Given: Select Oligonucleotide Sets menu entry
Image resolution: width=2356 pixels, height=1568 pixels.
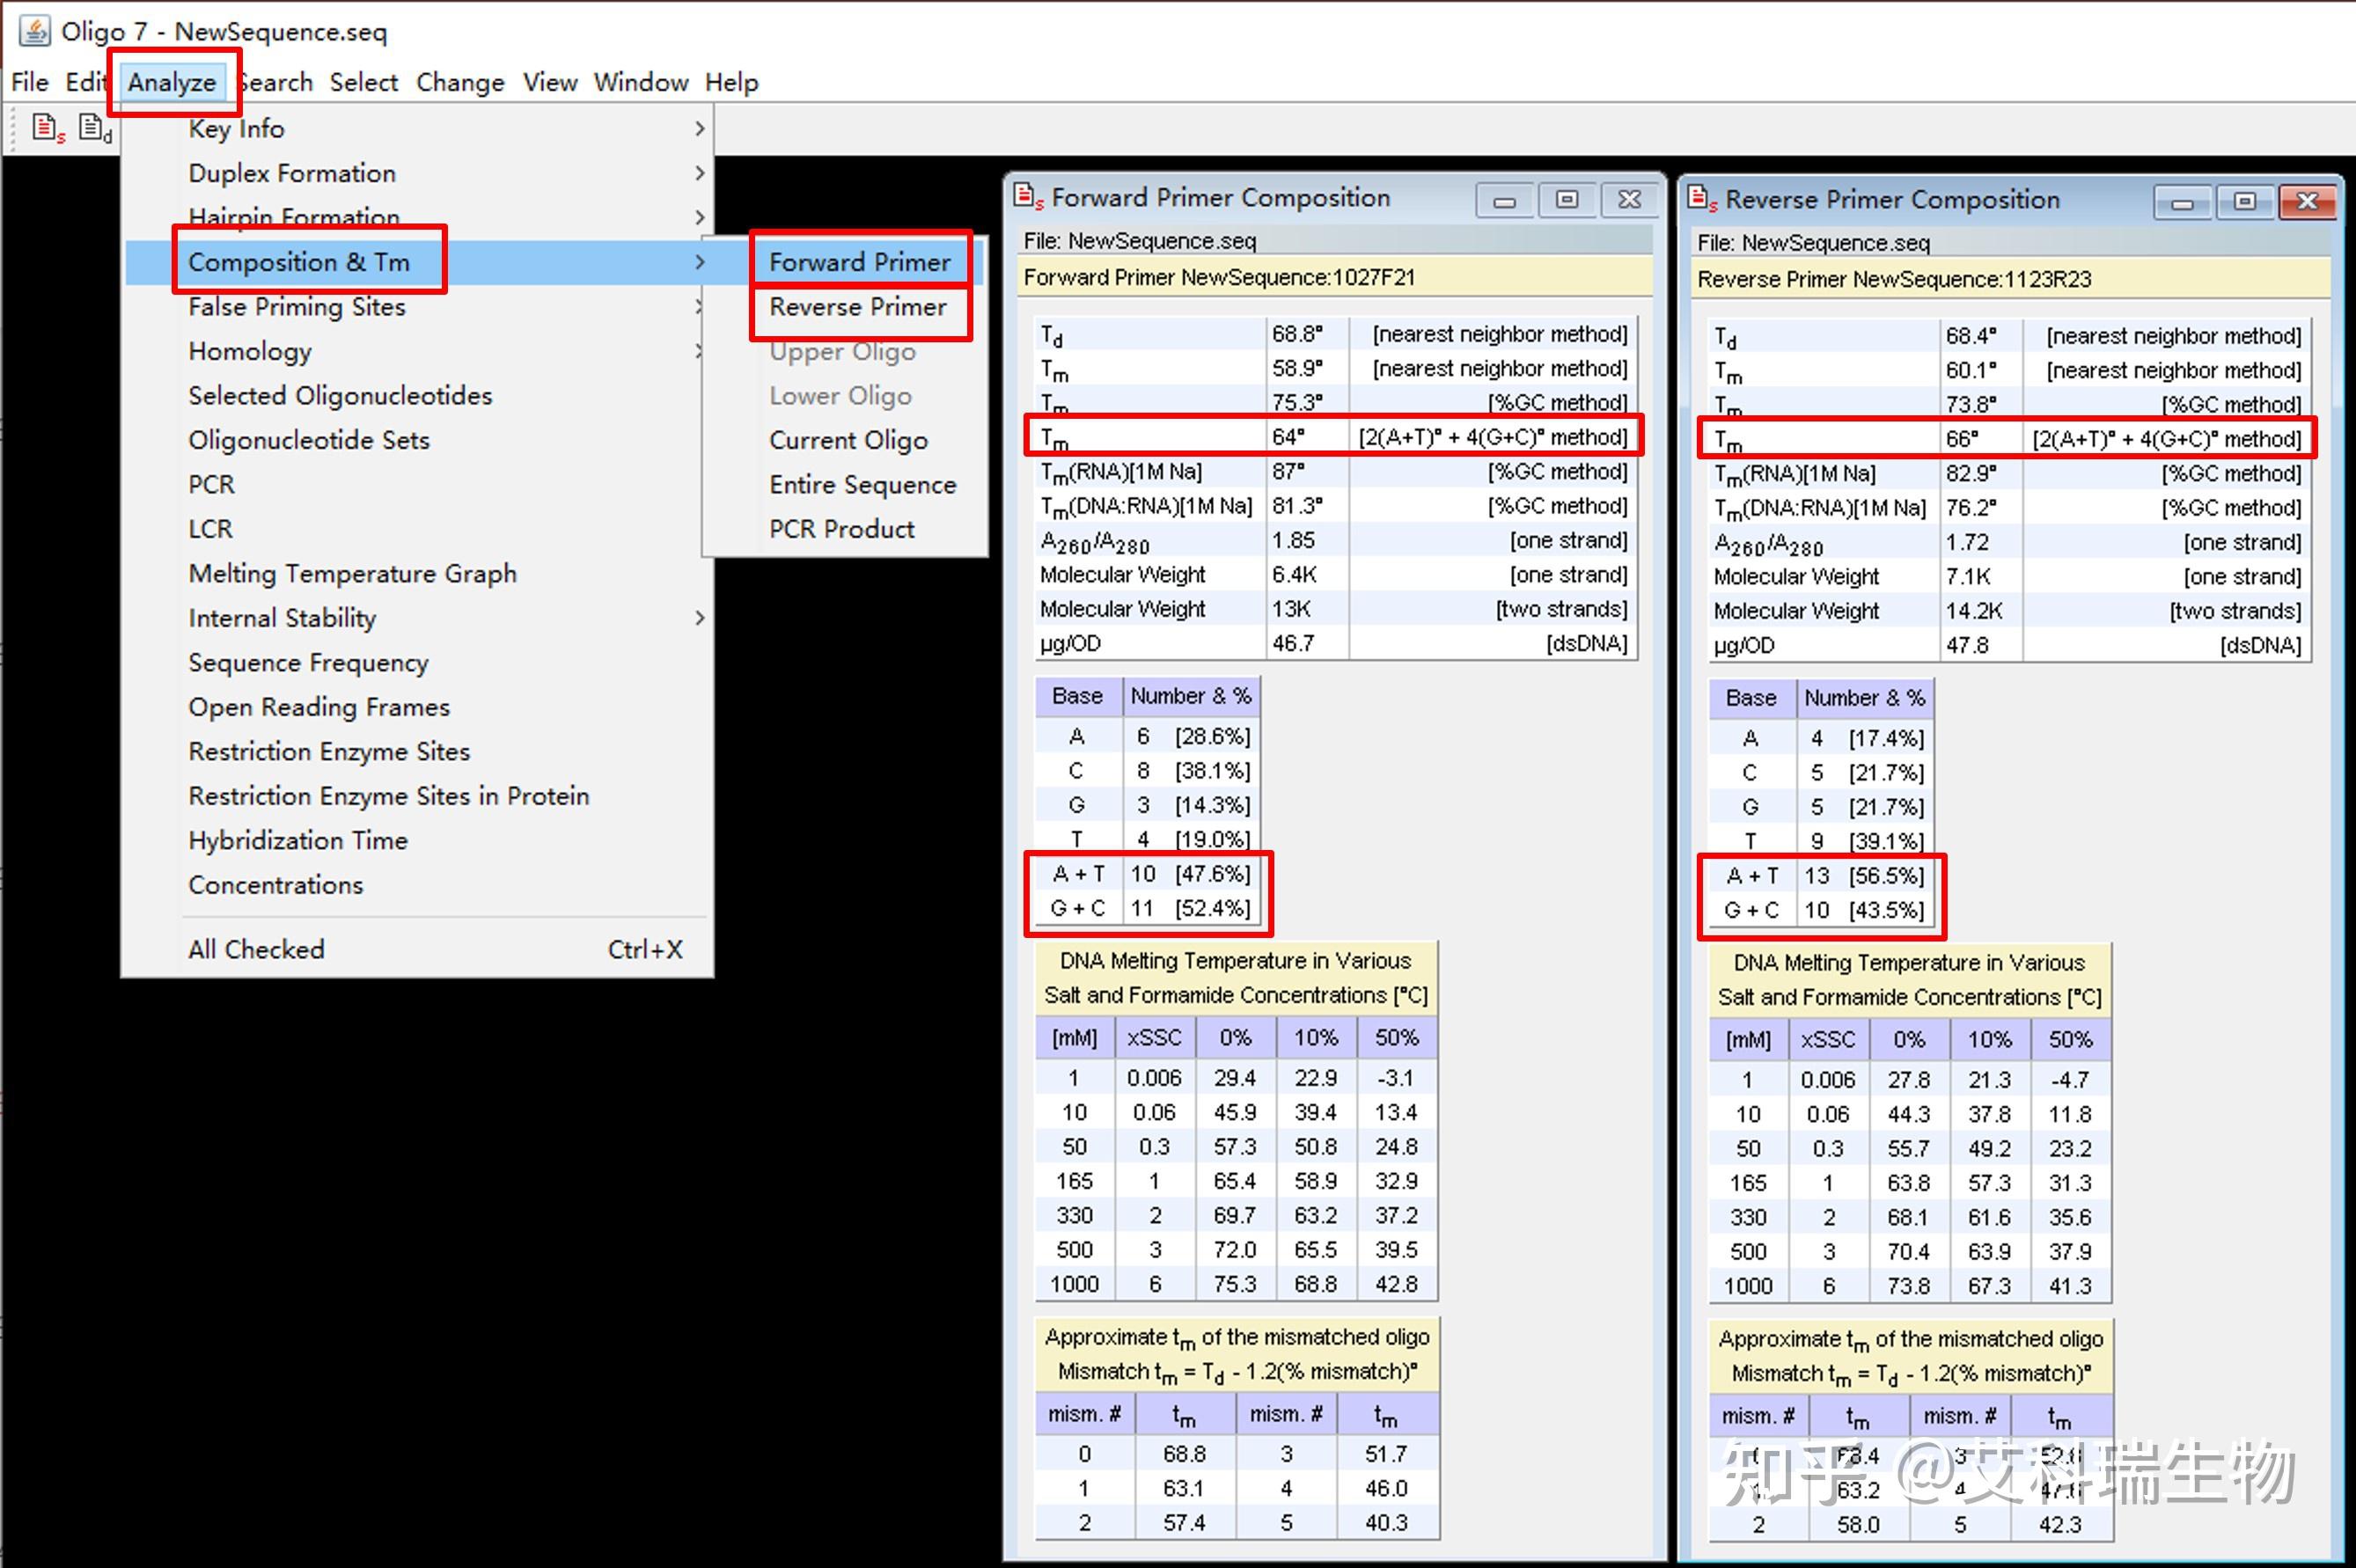Looking at the screenshot, I should [417, 440].
